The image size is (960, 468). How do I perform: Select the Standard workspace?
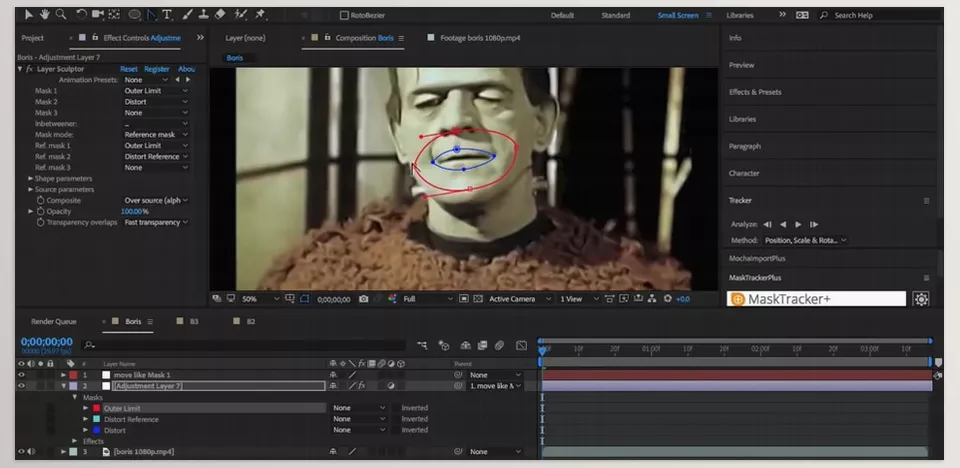(615, 15)
